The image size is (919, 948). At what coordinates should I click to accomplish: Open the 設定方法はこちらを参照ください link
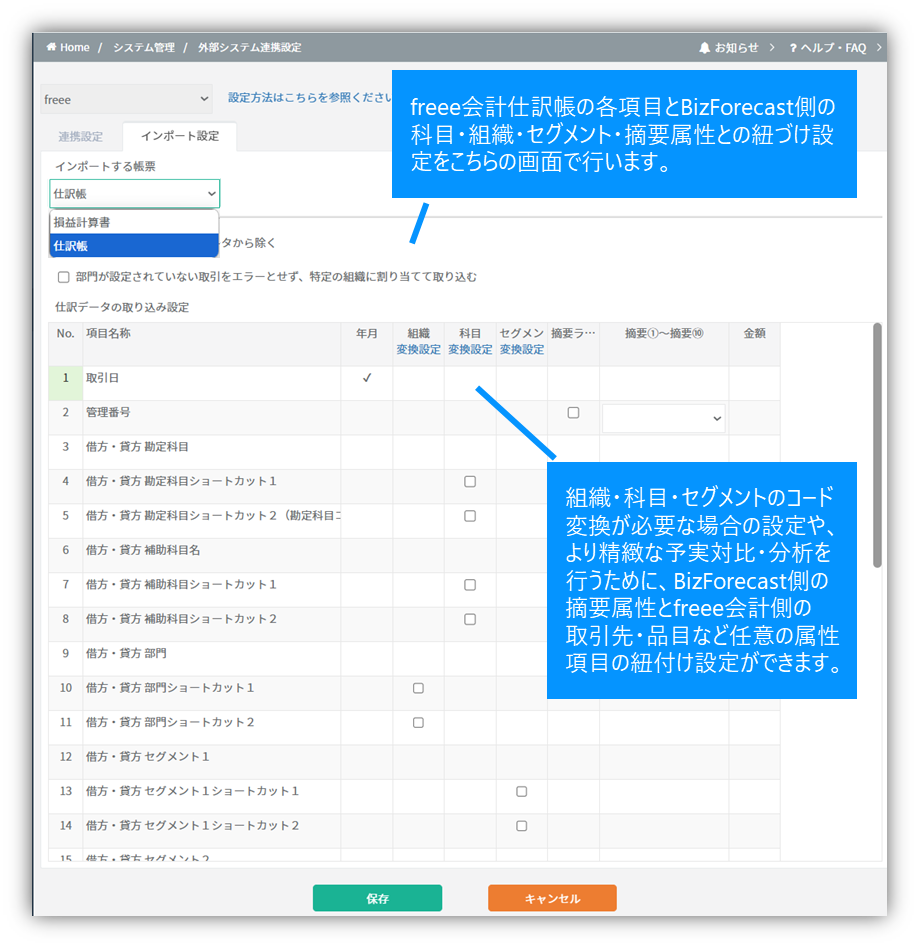pyautogui.click(x=310, y=97)
